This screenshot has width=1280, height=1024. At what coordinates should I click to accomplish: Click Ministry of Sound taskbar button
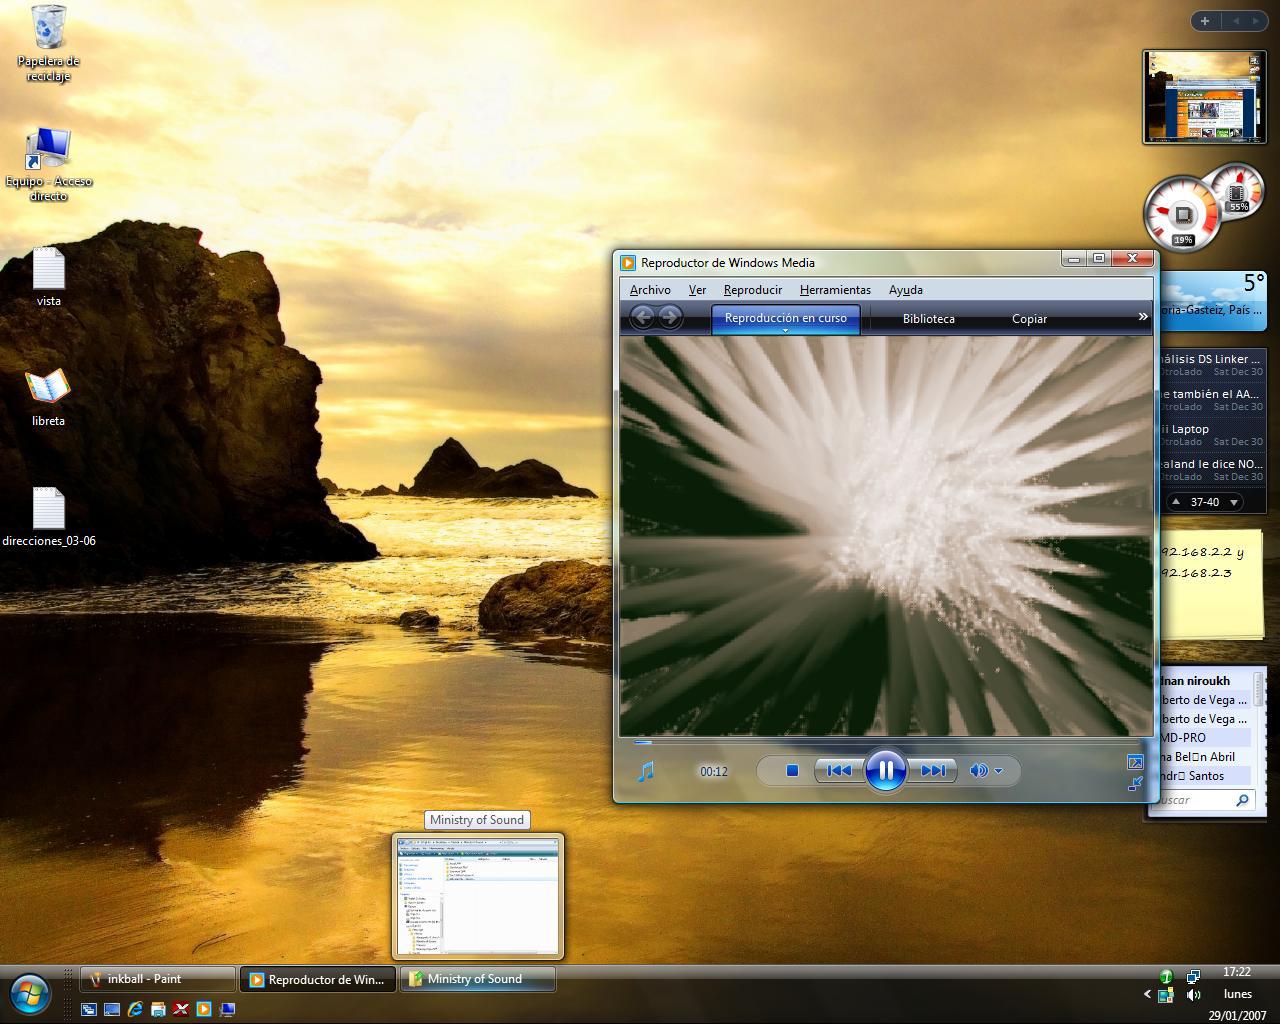point(478,979)
